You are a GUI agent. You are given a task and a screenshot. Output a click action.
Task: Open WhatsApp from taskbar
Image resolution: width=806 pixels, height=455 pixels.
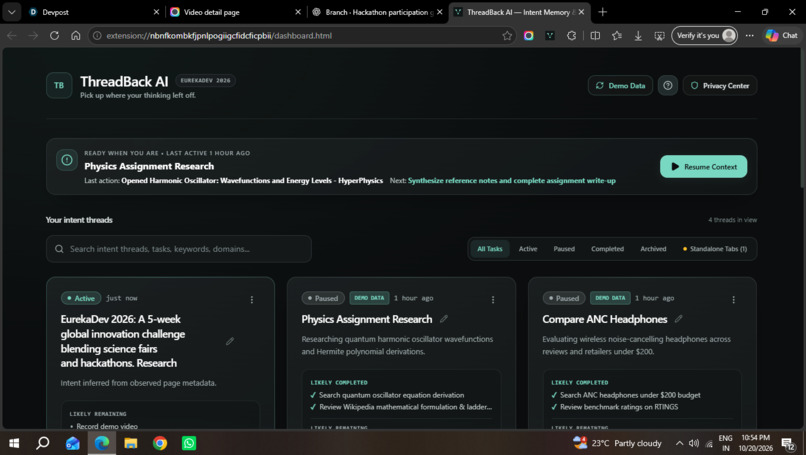(189, 443)
